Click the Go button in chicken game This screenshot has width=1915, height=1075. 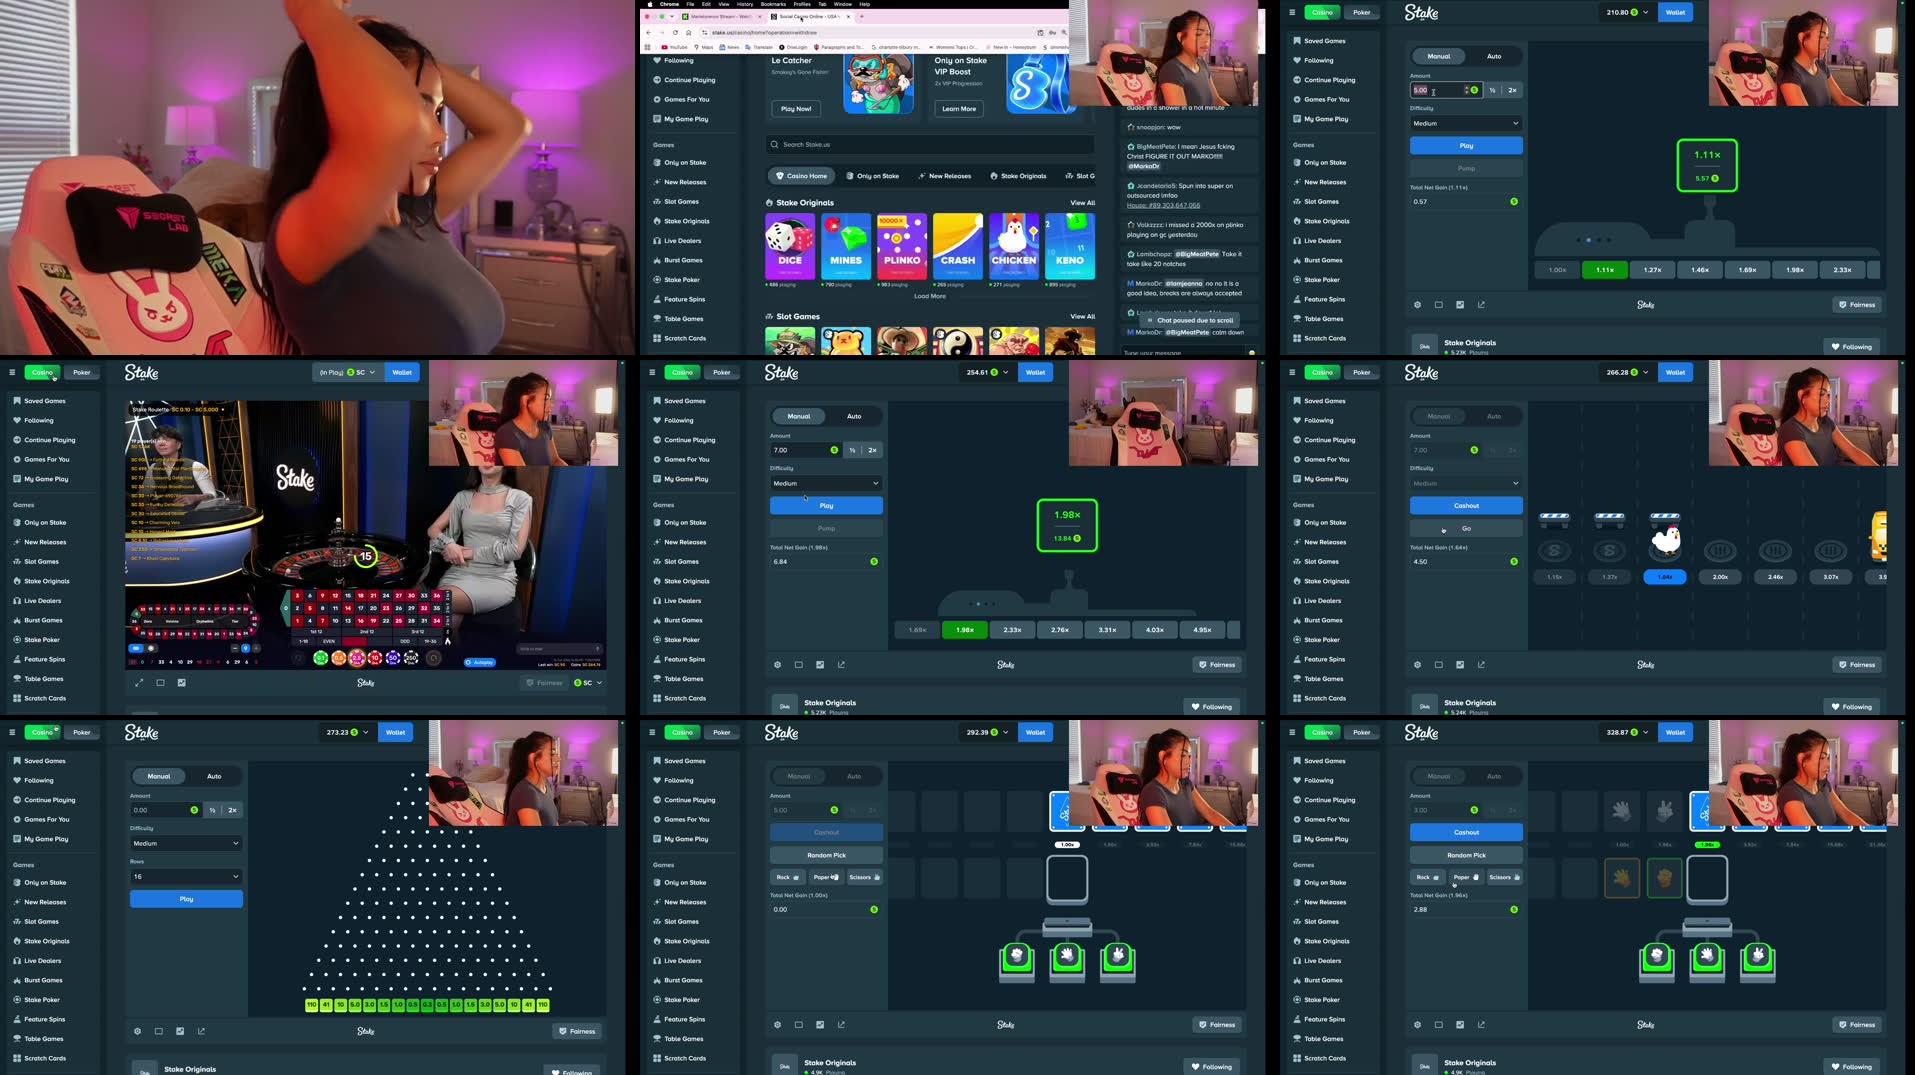point(1466,528)
